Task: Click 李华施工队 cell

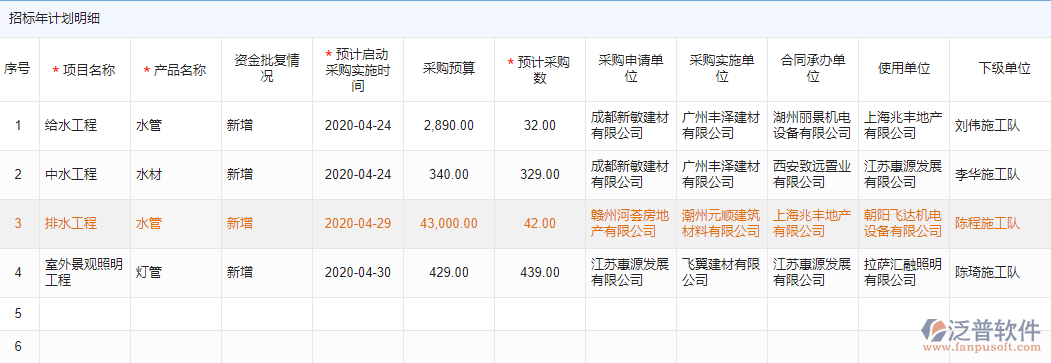Action: click(1000, 175)
